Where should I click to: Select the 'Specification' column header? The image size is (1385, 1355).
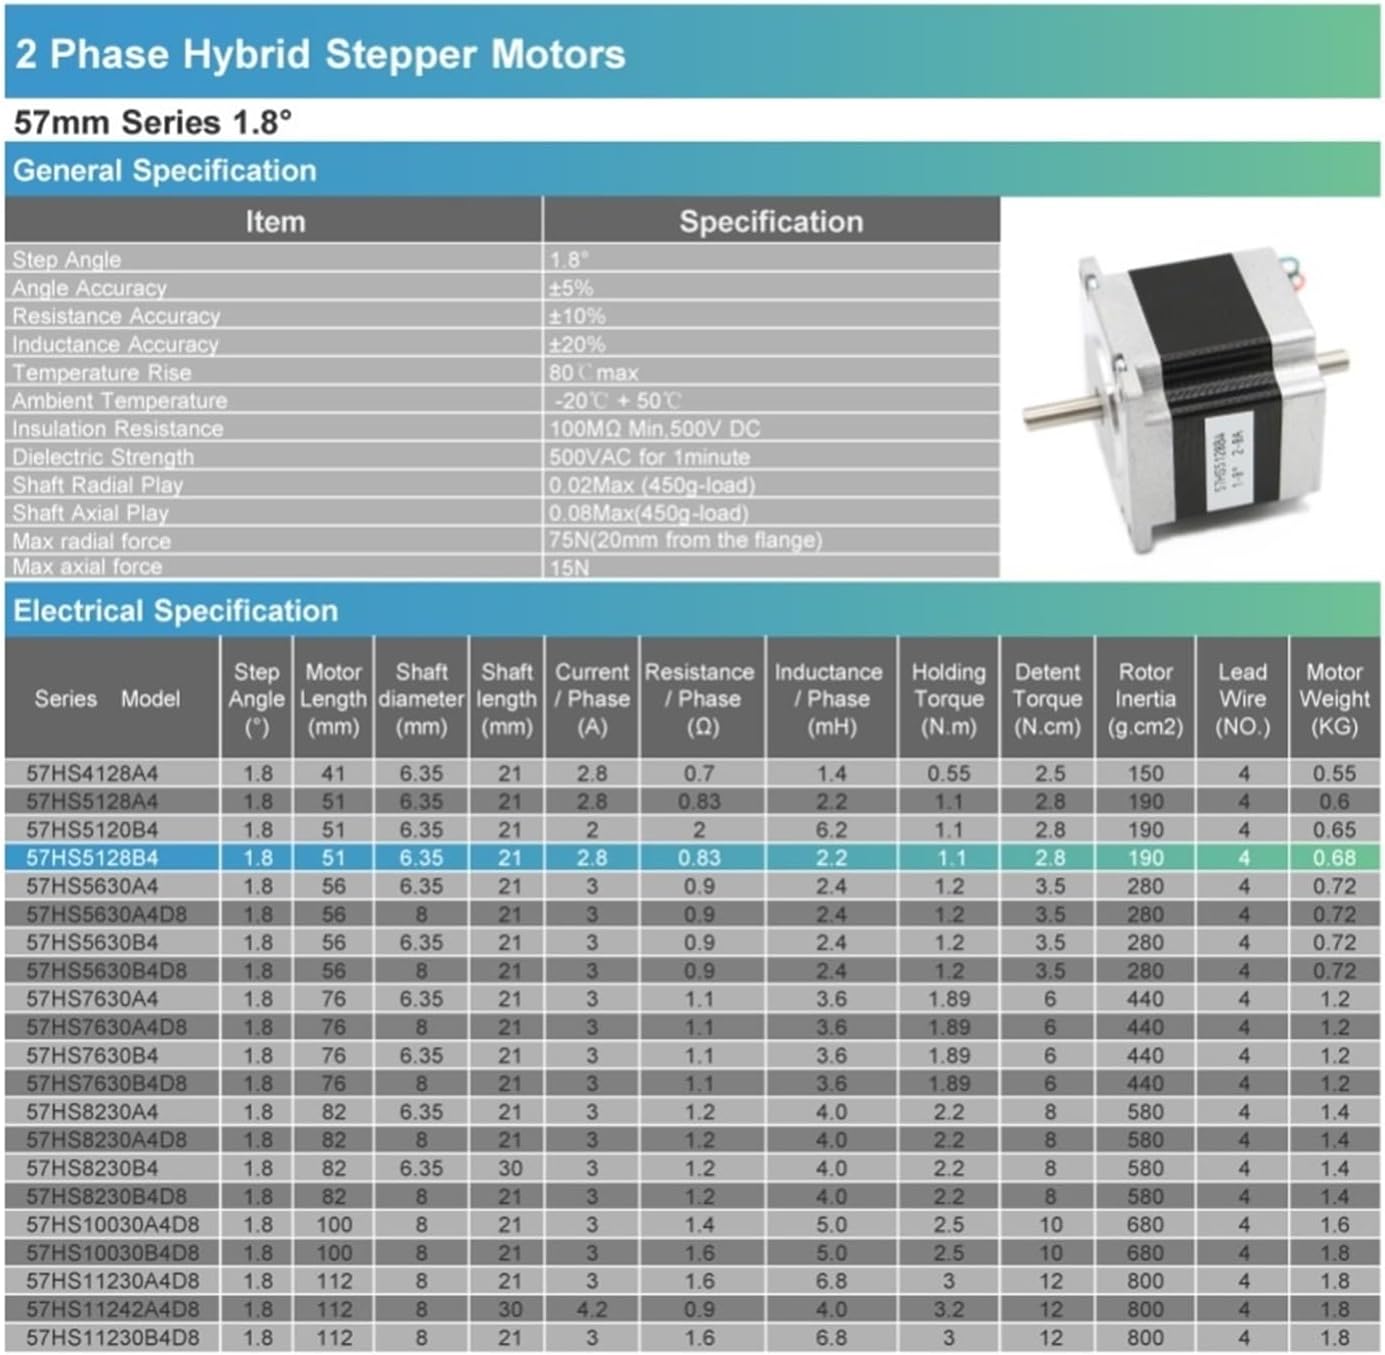click(771, 221)
